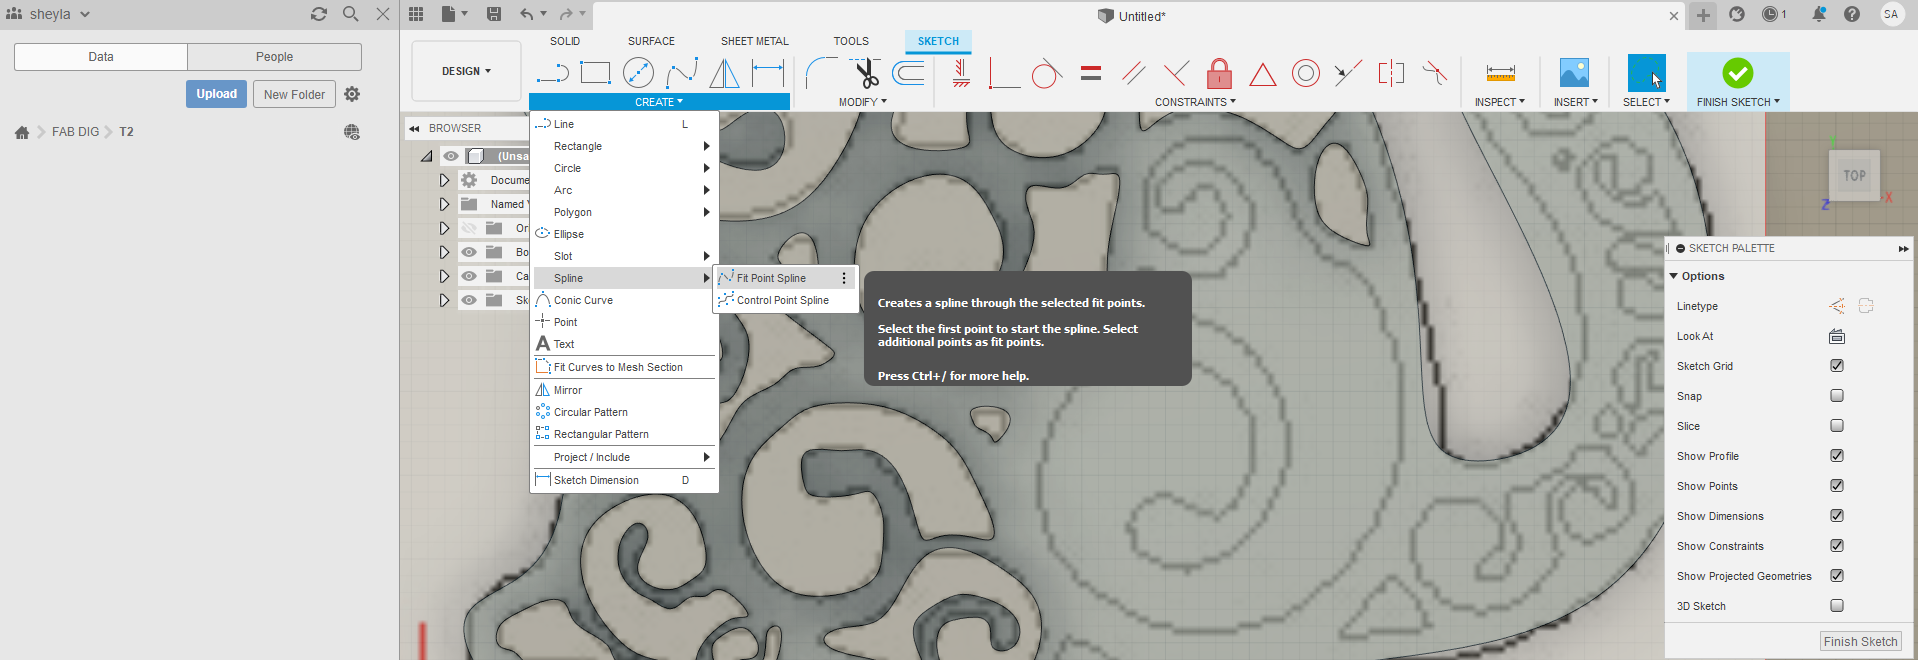This screenshot has width=1918, height=660.
Task: Select the Line tool icon in the toolbar
Action: coord(552,73)
